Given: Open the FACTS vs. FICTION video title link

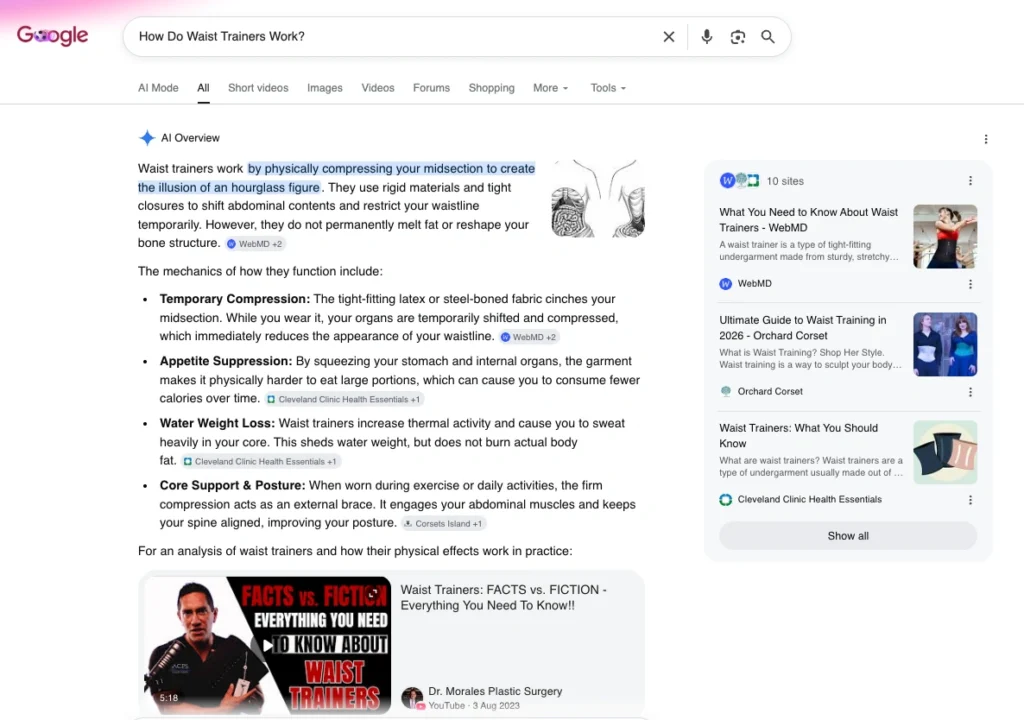Looking at the screenshot, I should coord(504,597).
